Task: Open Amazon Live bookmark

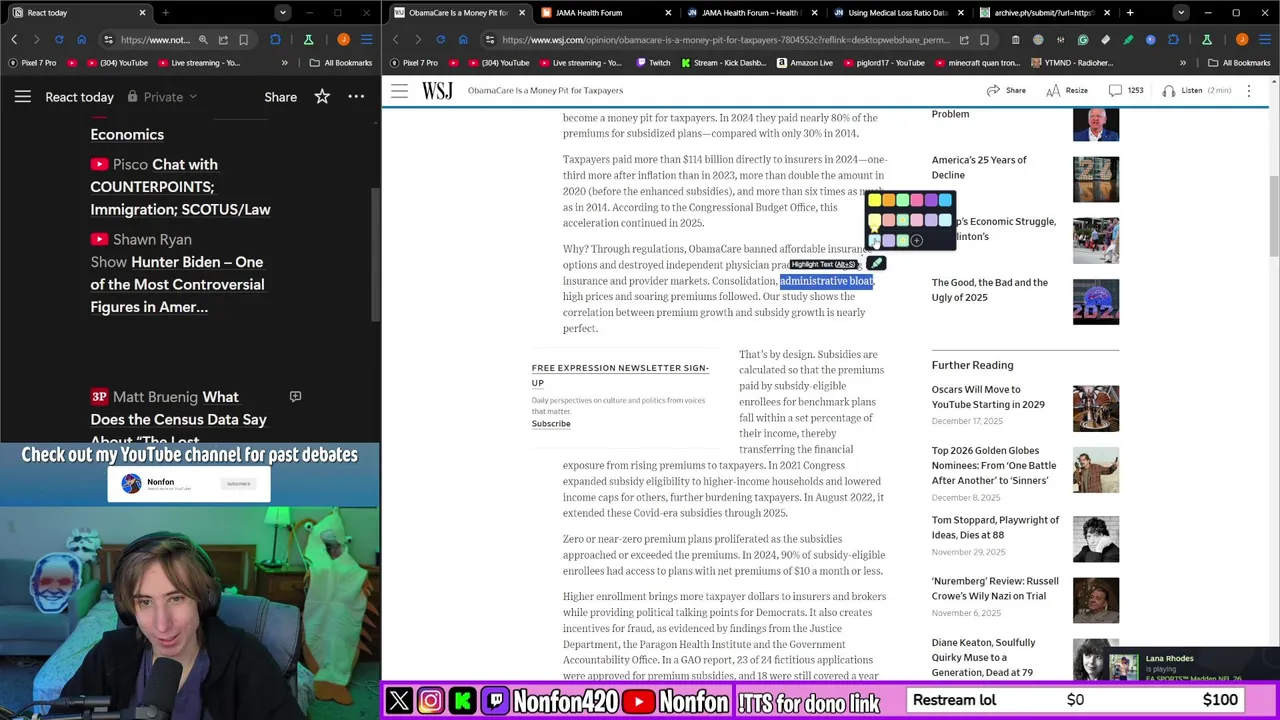Action: [x=804, y=63]
